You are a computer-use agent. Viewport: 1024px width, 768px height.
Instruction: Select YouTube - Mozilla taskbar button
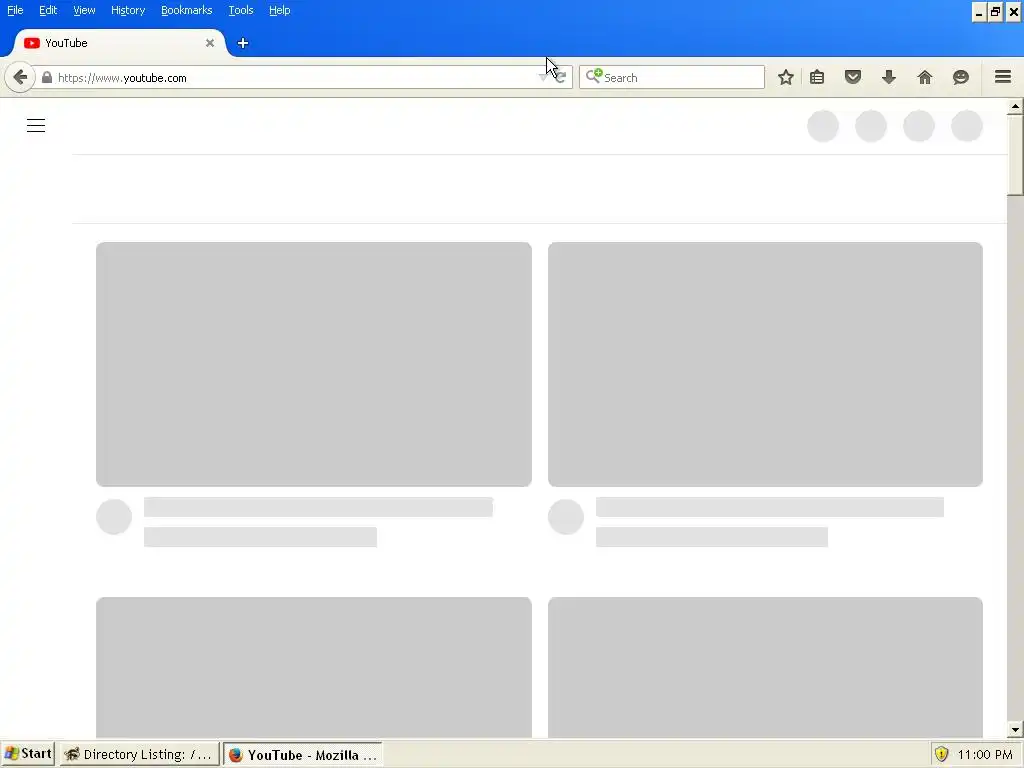[302, 755]
